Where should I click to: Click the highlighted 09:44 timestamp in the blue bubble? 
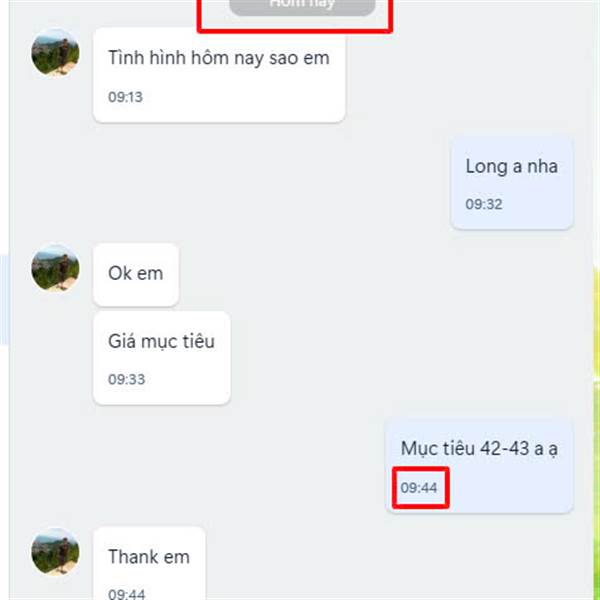pos(419,488)
